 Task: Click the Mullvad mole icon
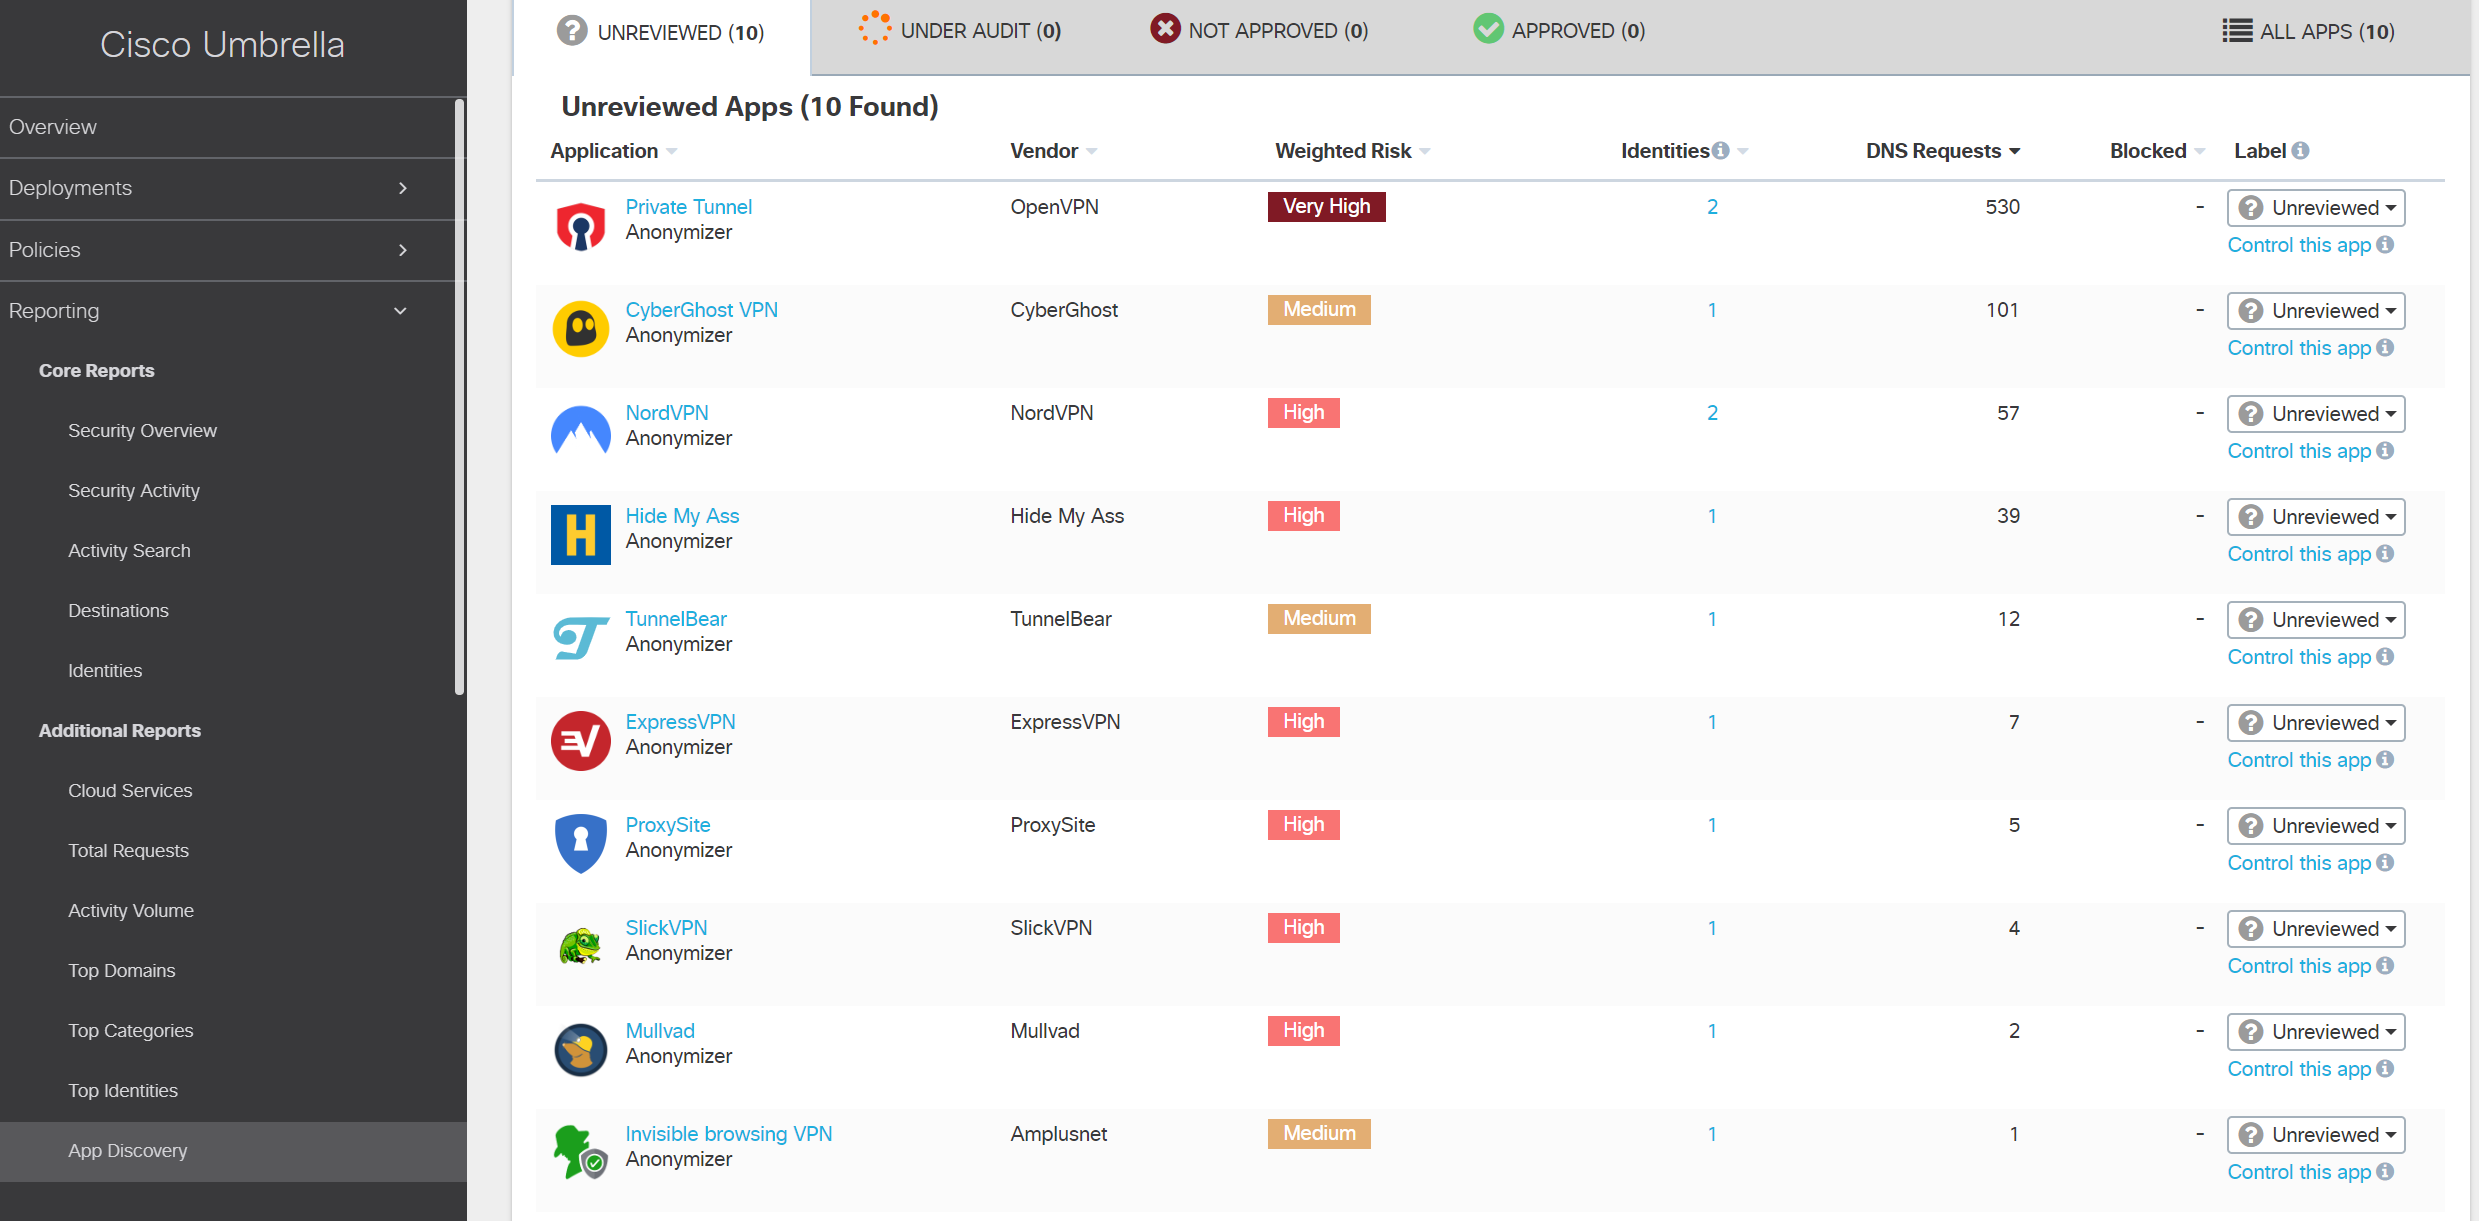tap(580, 1049)
